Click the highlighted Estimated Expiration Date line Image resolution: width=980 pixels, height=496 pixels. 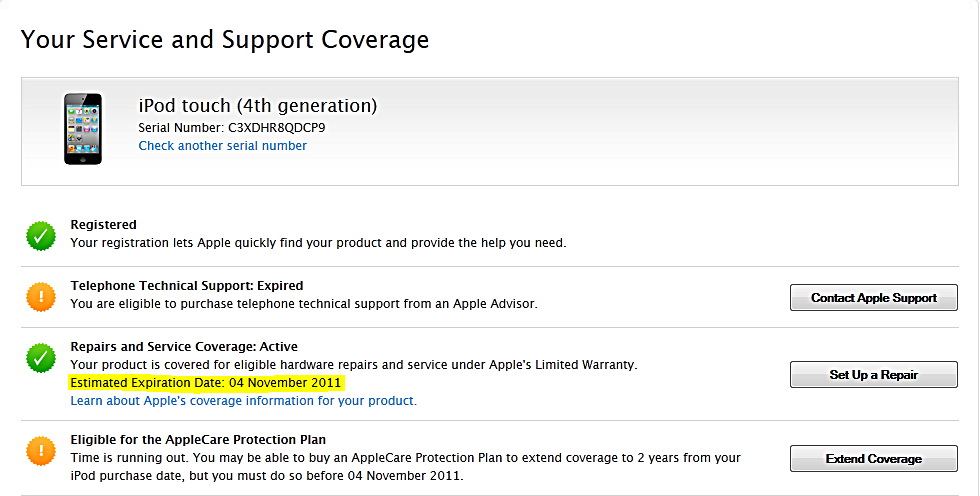(x=206, y=383)
